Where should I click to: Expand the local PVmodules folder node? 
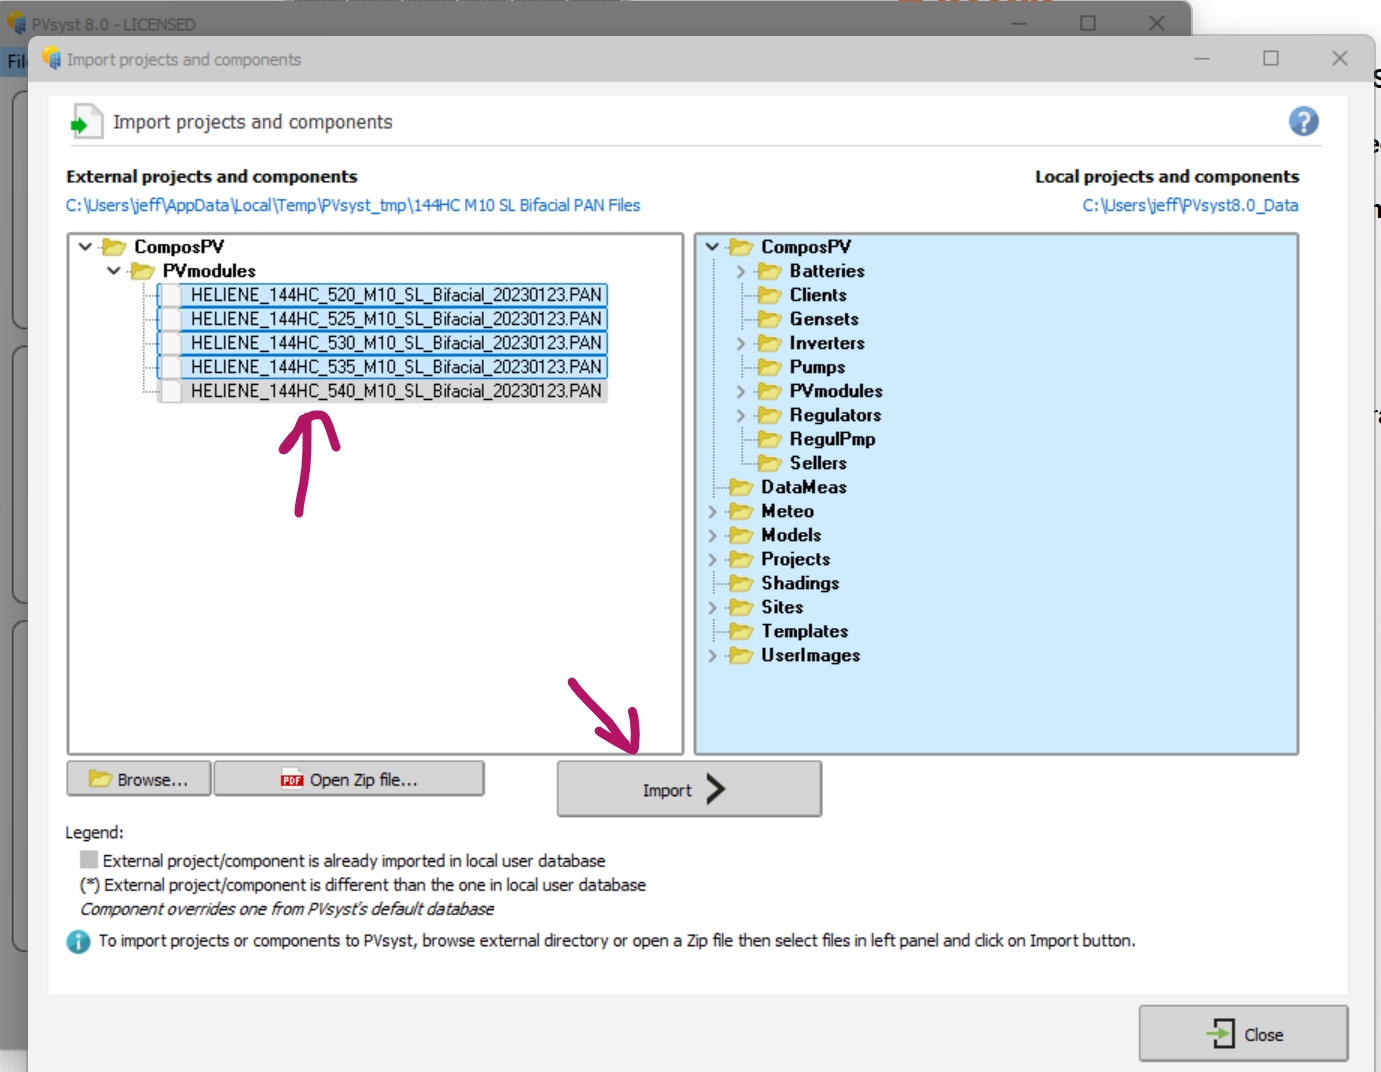(740, 391)
